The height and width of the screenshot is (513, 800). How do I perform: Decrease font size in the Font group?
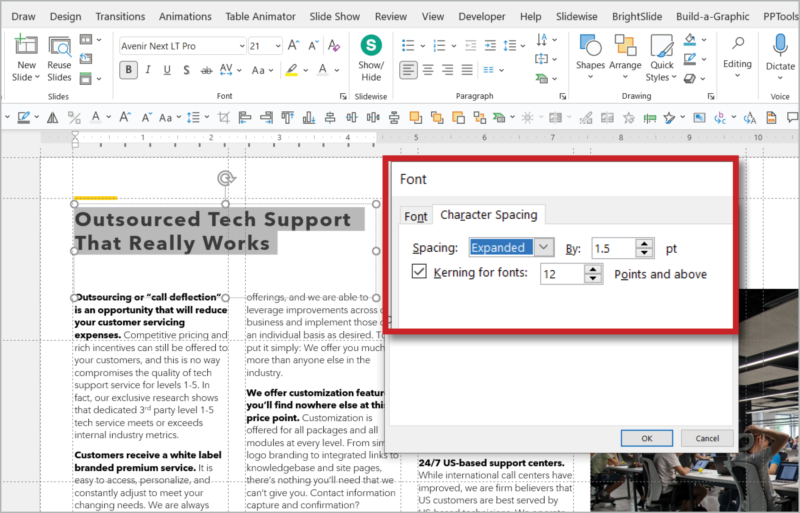click(313, 46)
